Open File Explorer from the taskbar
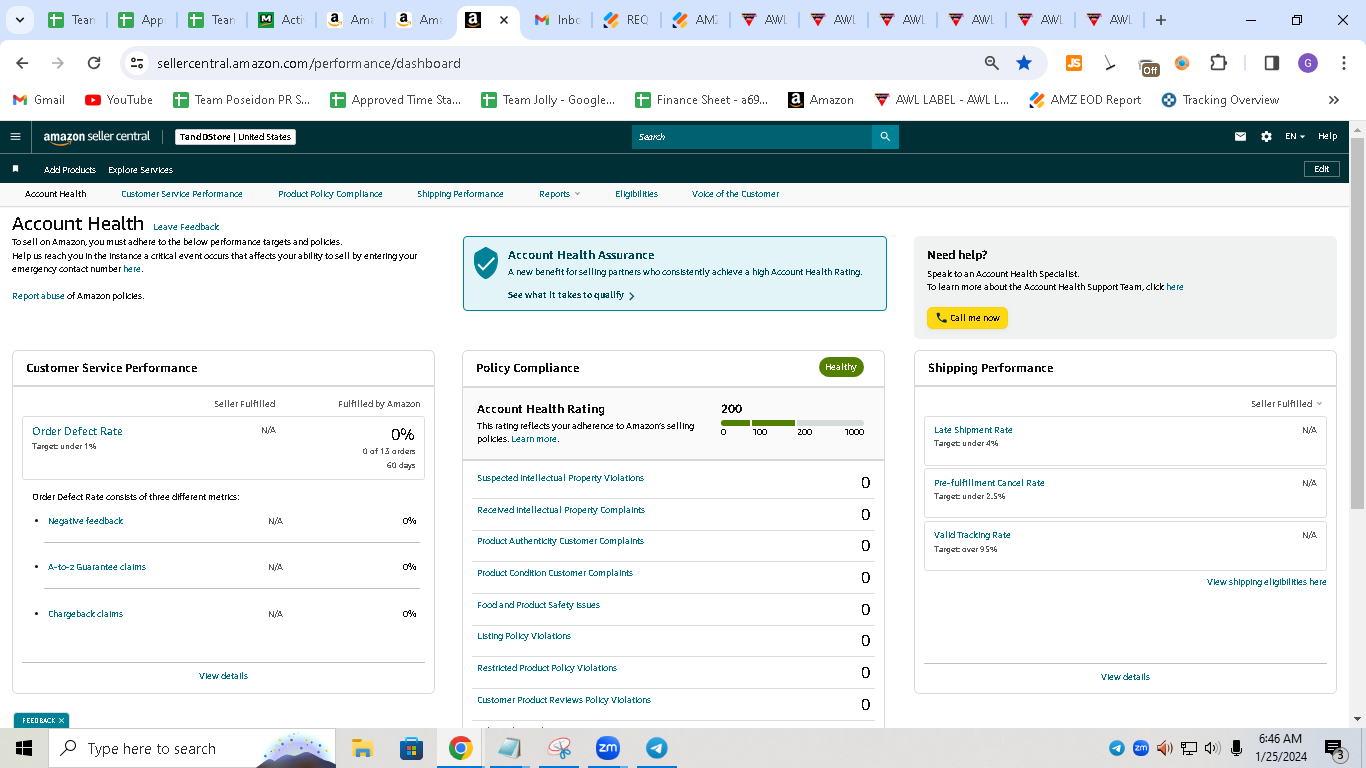The width and height of the screenshot is (1366, 768). coord(362,748)
